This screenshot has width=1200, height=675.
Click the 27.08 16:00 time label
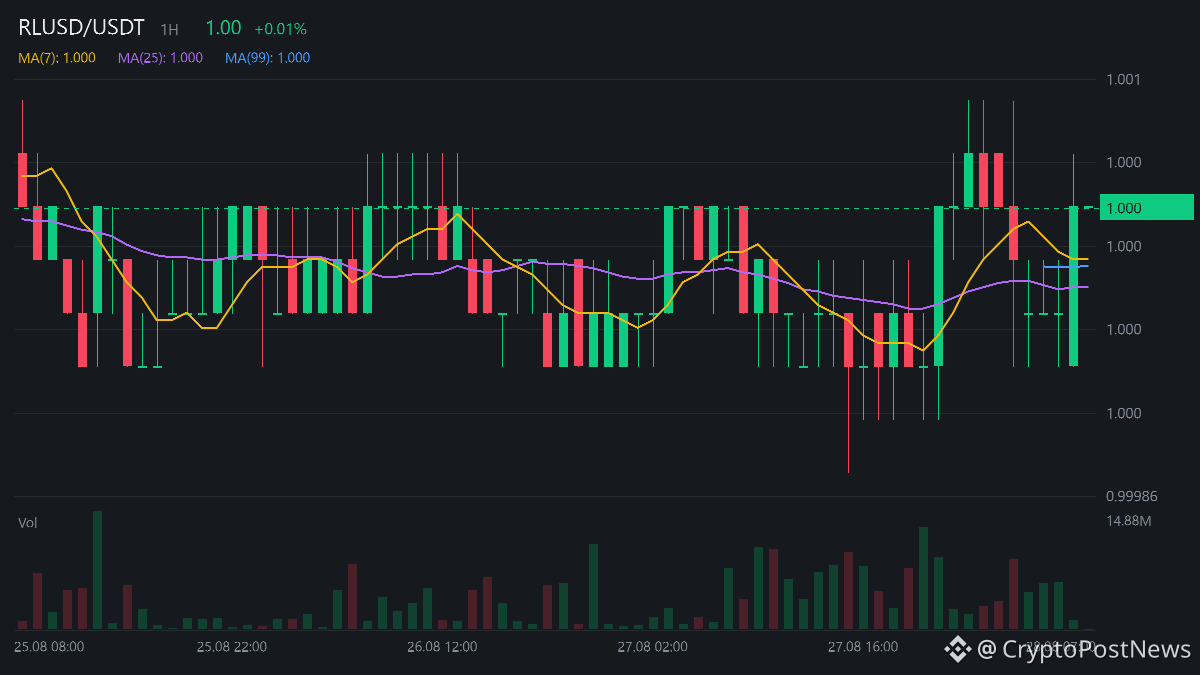pyautogui.click(x=863, y=647)
